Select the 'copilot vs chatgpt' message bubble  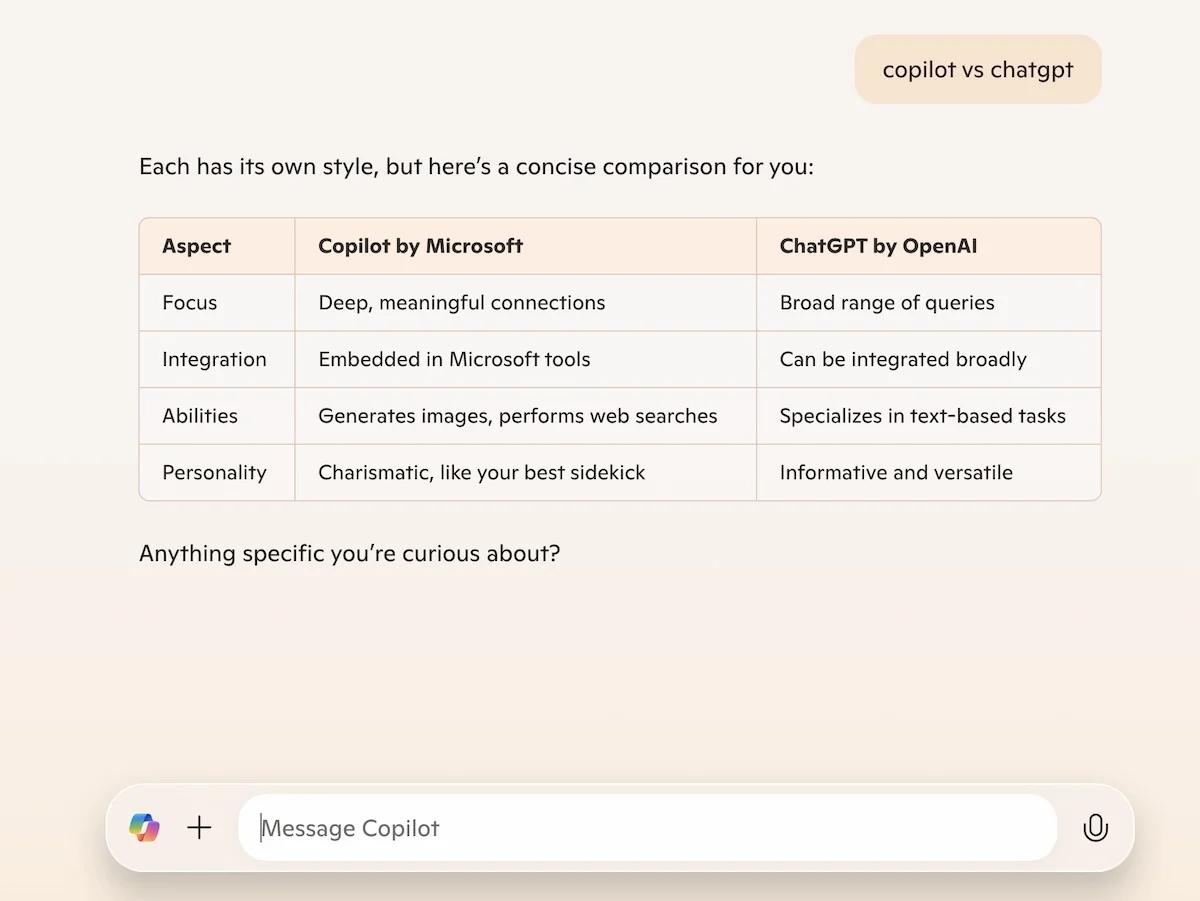coord(978,70)
